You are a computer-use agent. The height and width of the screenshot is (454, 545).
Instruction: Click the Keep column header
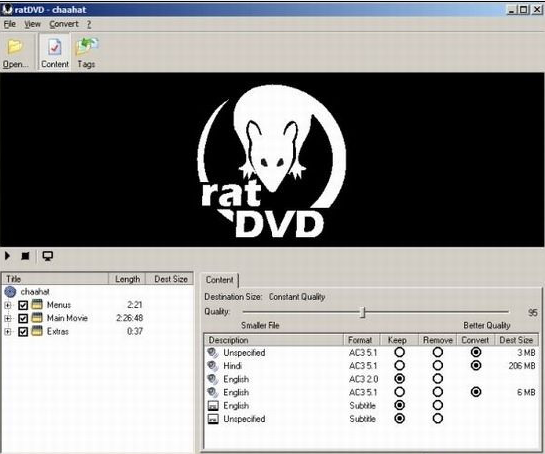click(x=398, y=340)
